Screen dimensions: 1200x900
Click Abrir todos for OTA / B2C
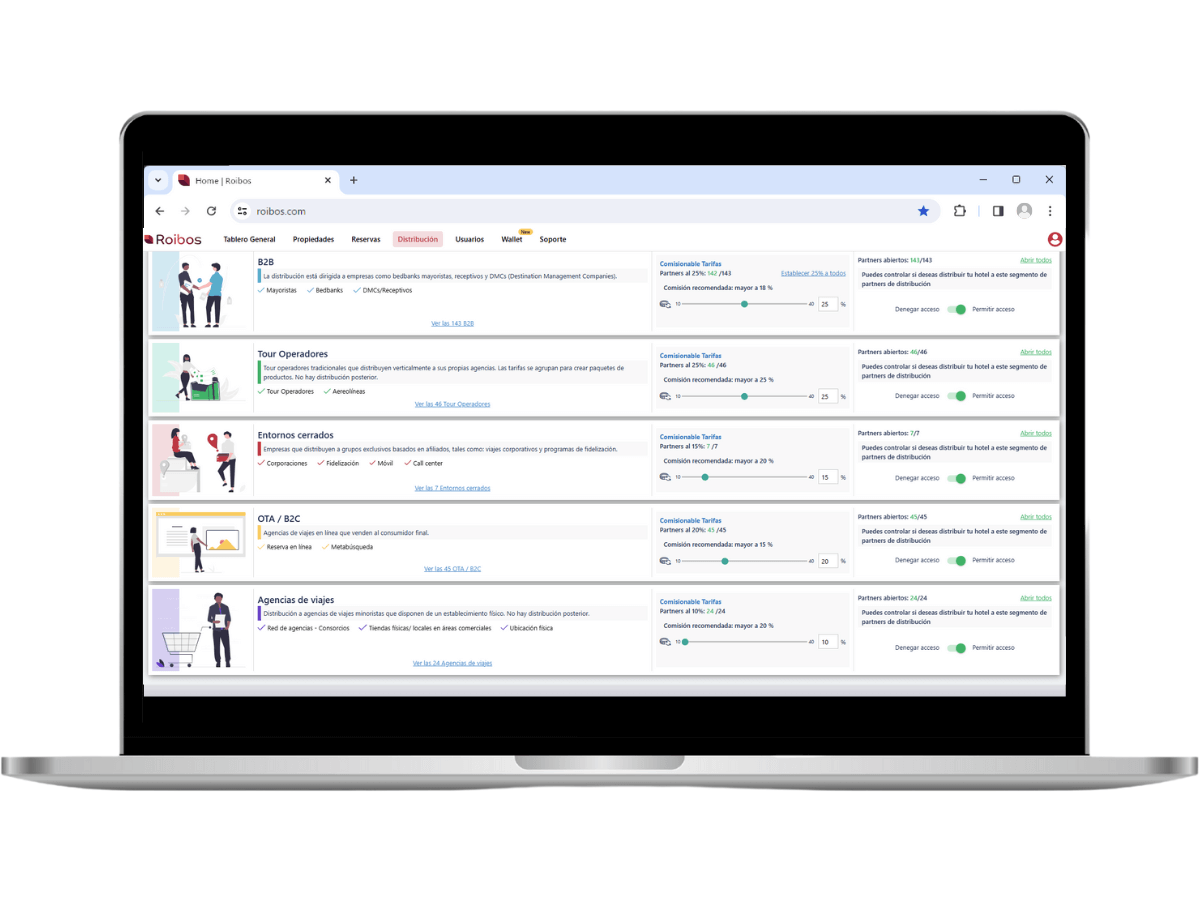[1035, 517]
